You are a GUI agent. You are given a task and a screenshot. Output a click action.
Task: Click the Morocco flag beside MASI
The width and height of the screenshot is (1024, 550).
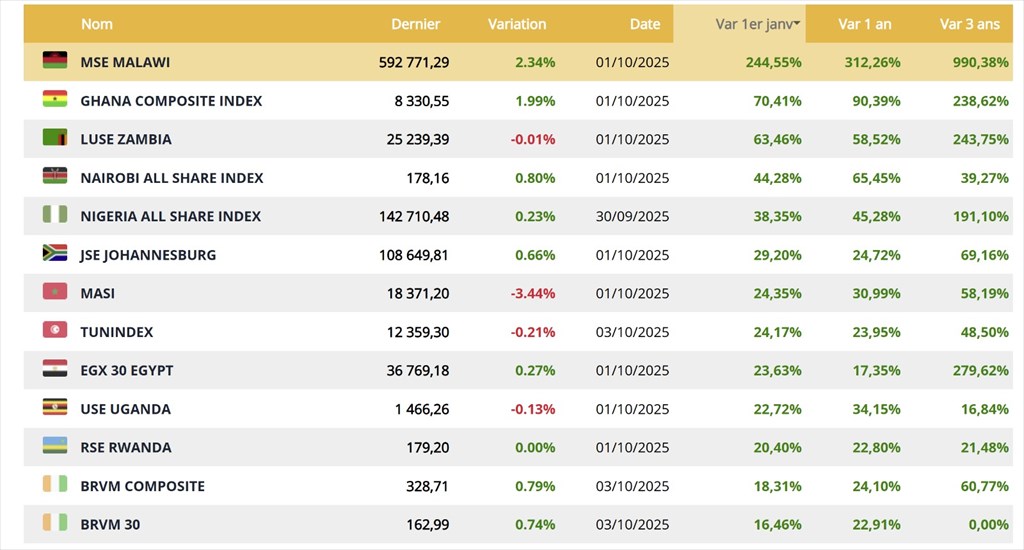54,292
